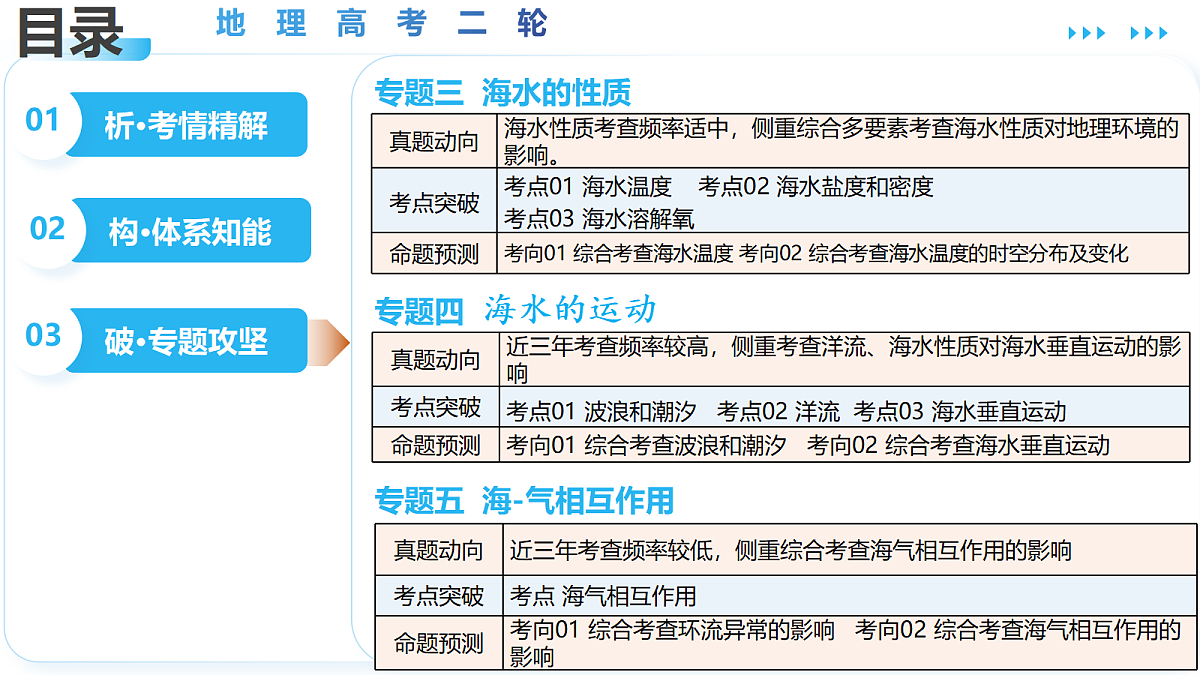
Task: Click 考向01 综合考查环流异常的影响 entry
Action: [672, 630]
